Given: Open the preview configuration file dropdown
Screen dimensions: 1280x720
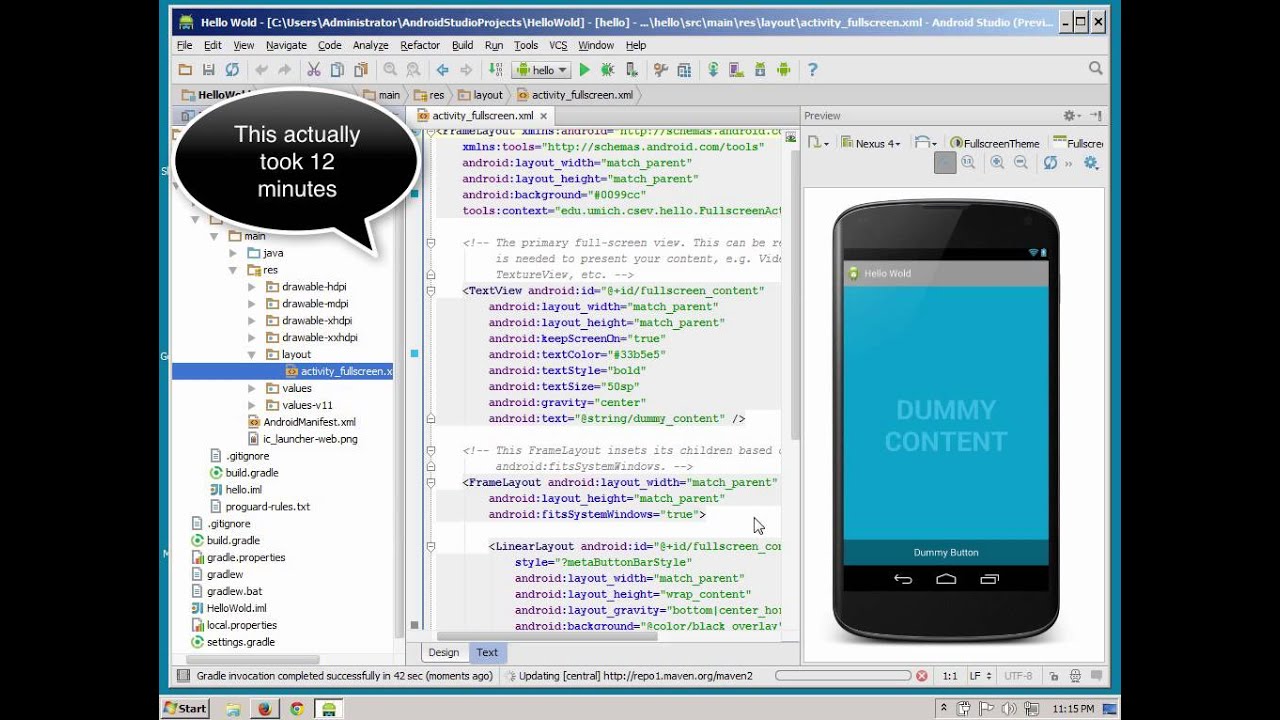Looking at the screenshot, I should (818, 143).
